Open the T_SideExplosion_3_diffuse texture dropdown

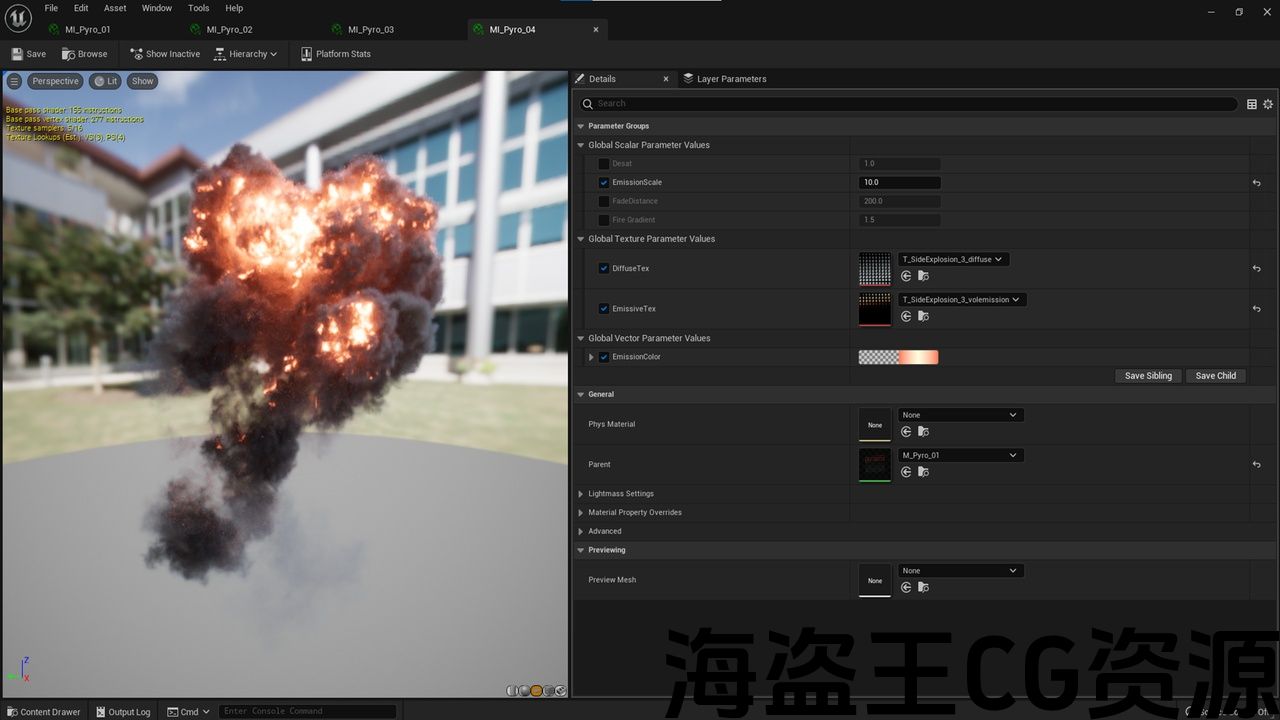pyautogui.click(x=953, y=259)
